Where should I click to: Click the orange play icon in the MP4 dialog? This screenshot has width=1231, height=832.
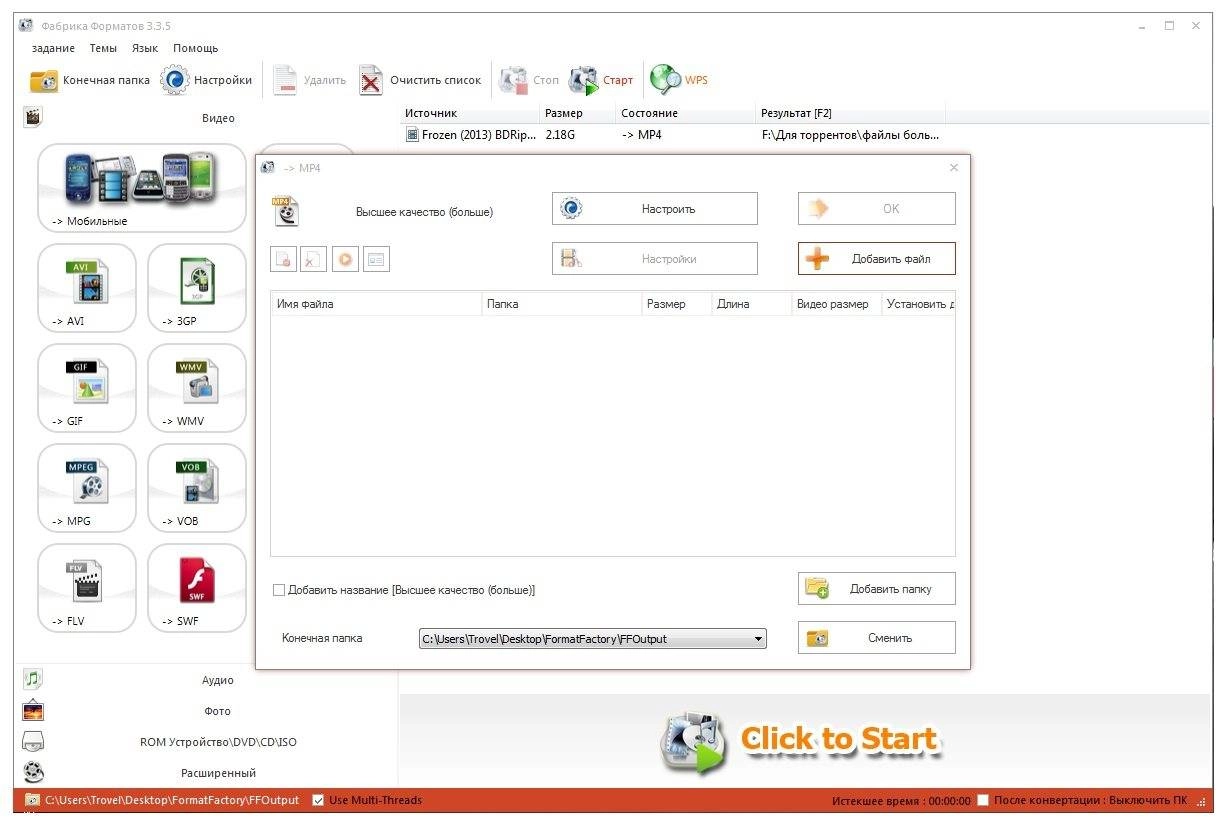(x=345, y=259)
